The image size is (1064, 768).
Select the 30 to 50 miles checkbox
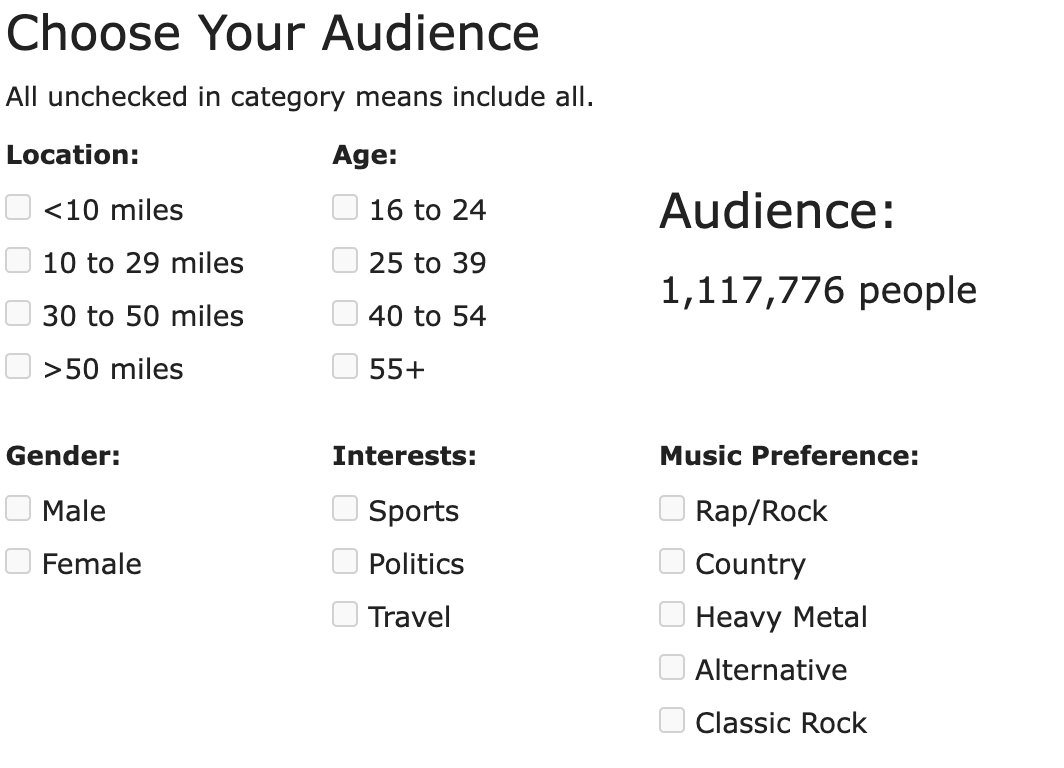coord(18,313)
